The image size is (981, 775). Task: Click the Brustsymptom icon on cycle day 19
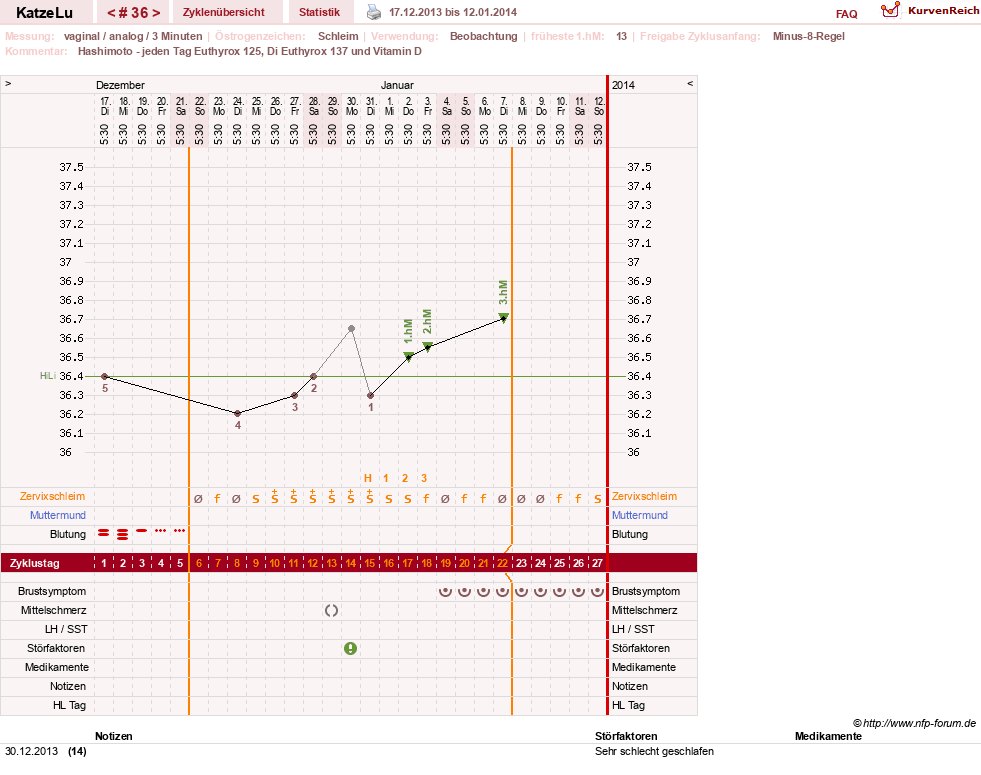click(445, 591)
